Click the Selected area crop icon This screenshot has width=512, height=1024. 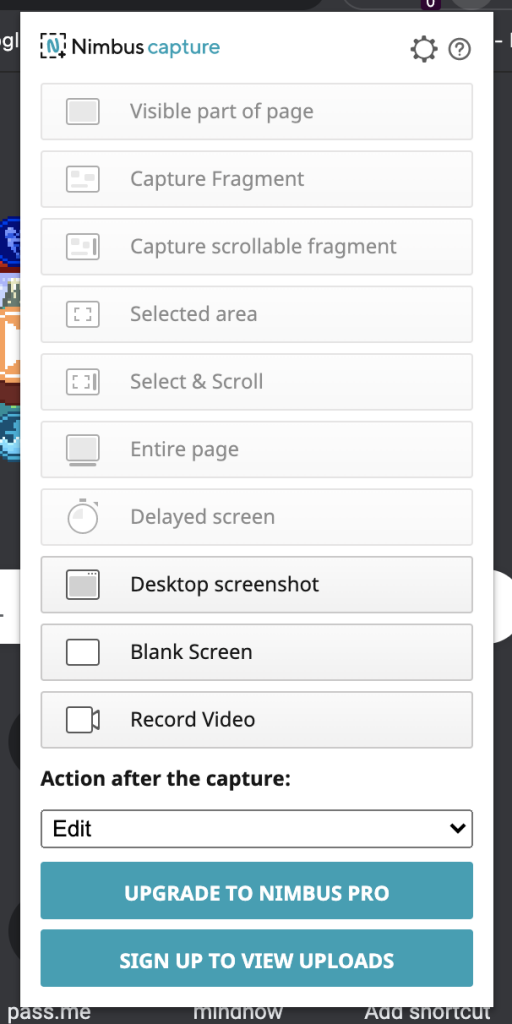(83, 314)
